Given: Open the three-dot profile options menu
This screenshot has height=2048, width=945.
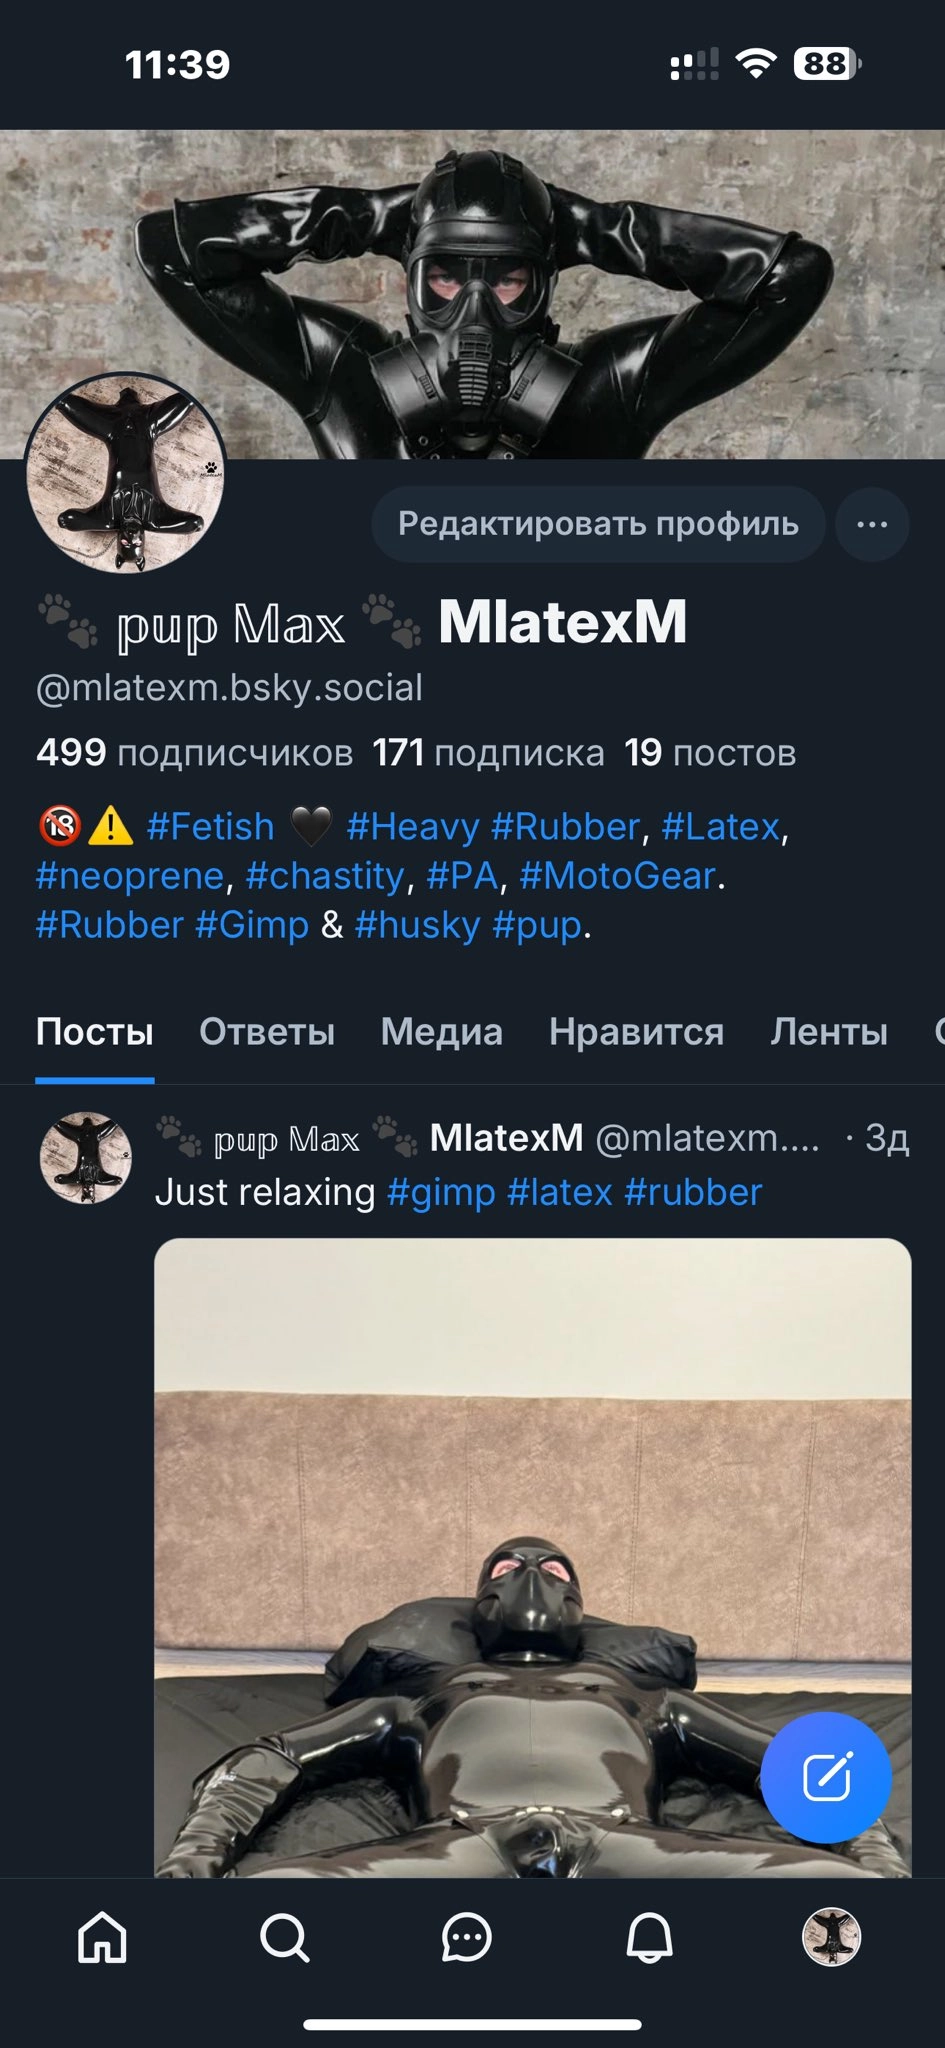Looking at the screenshot, I should click(872, 524).
